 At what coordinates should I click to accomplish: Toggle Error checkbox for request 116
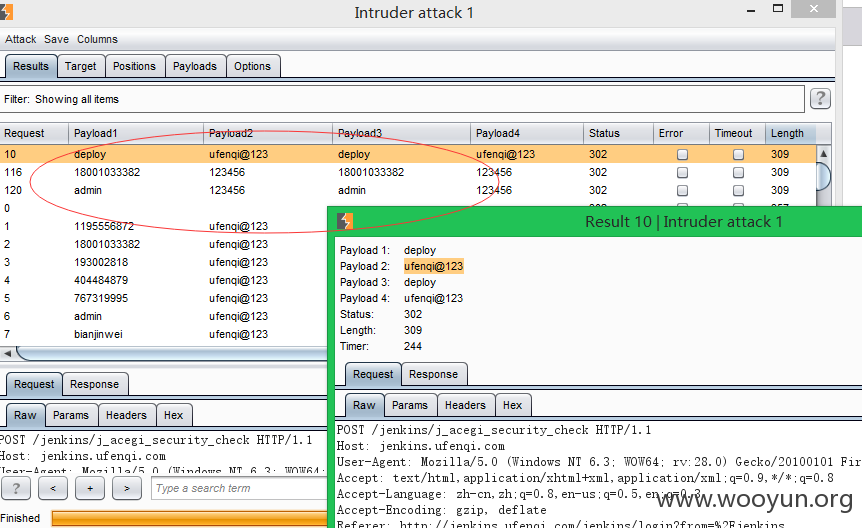[682, 173]
